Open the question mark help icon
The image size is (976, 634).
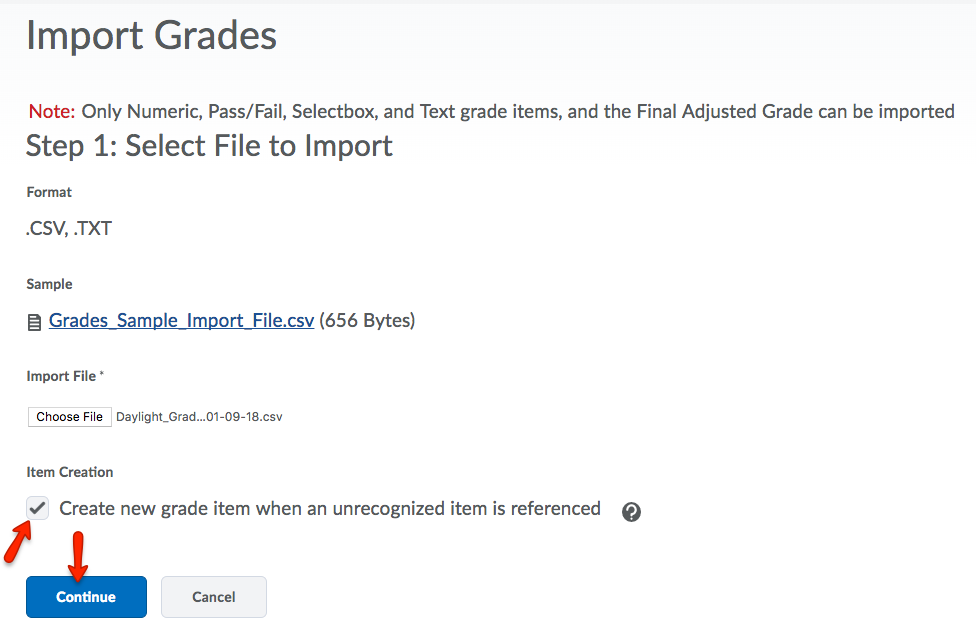coord(631,512)
